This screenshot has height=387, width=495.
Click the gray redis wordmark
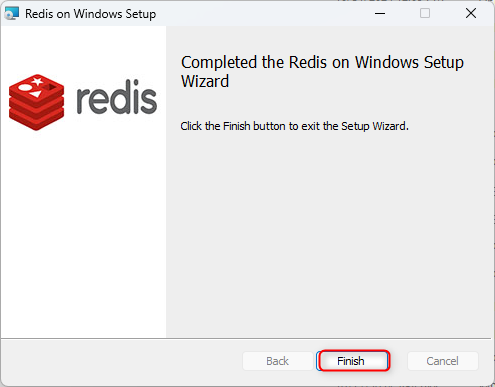click(116, 97)
